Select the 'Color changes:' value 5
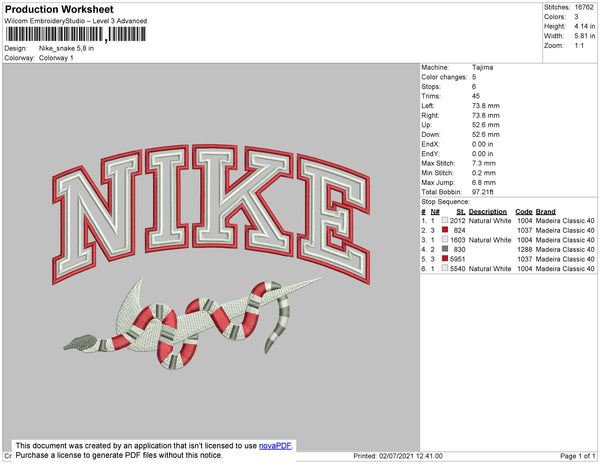 tap(474, 77)
